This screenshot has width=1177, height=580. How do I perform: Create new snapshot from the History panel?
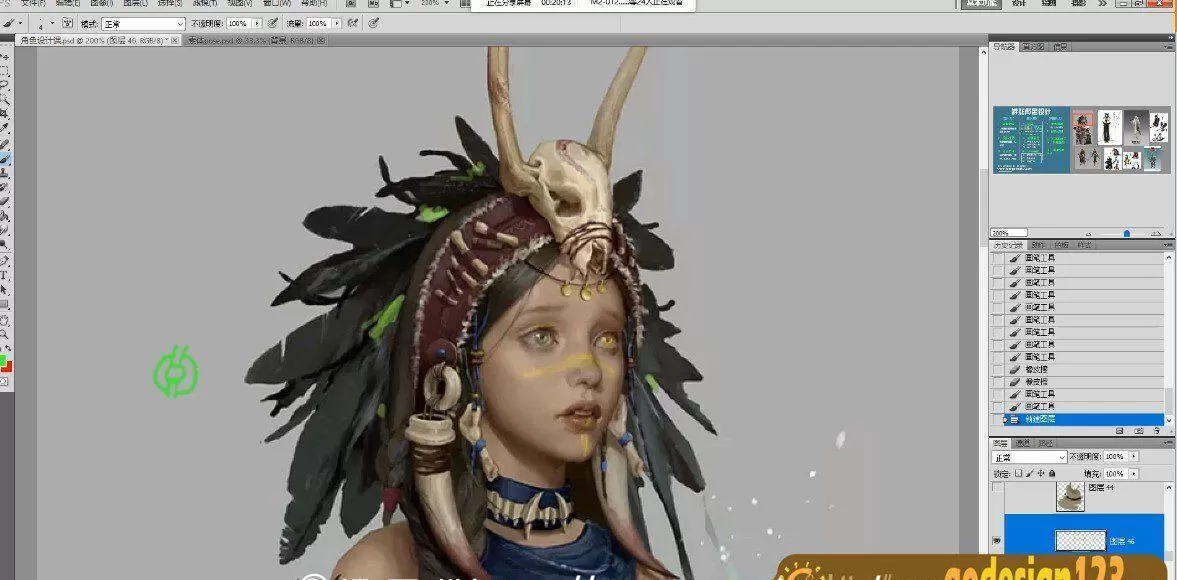pos(1139,430)
